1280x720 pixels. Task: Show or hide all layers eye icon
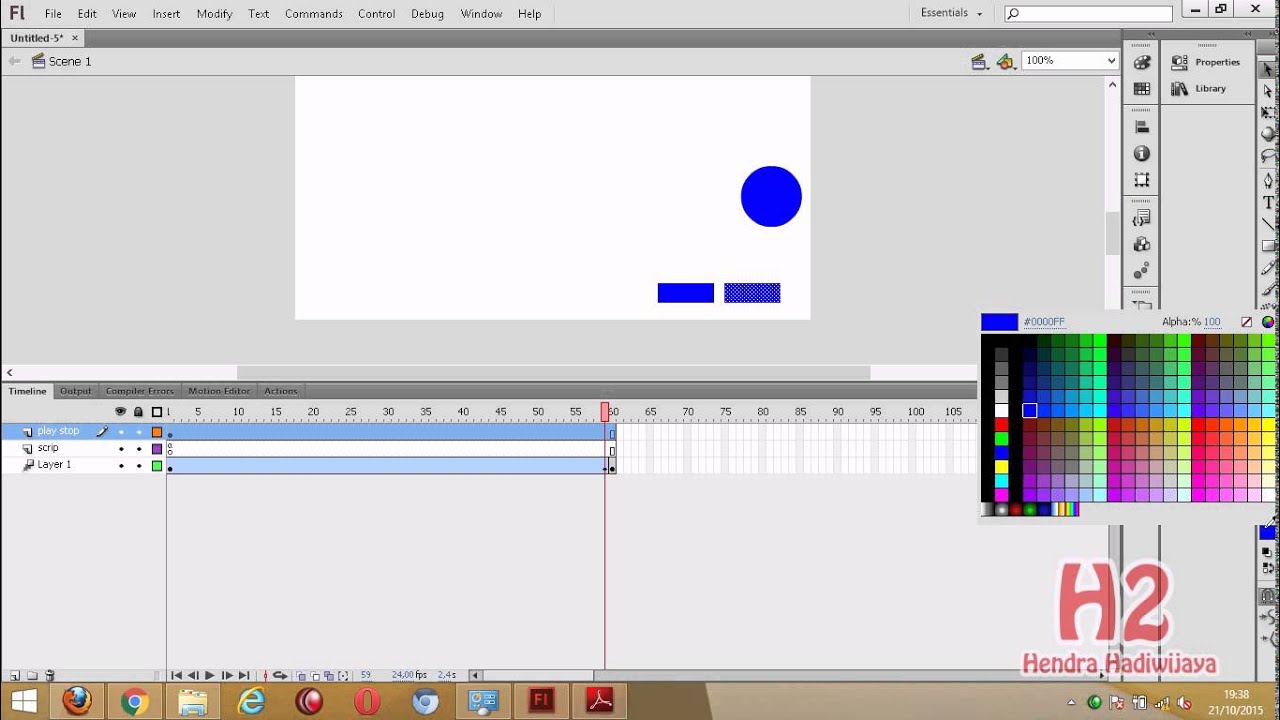pos(121,411)
